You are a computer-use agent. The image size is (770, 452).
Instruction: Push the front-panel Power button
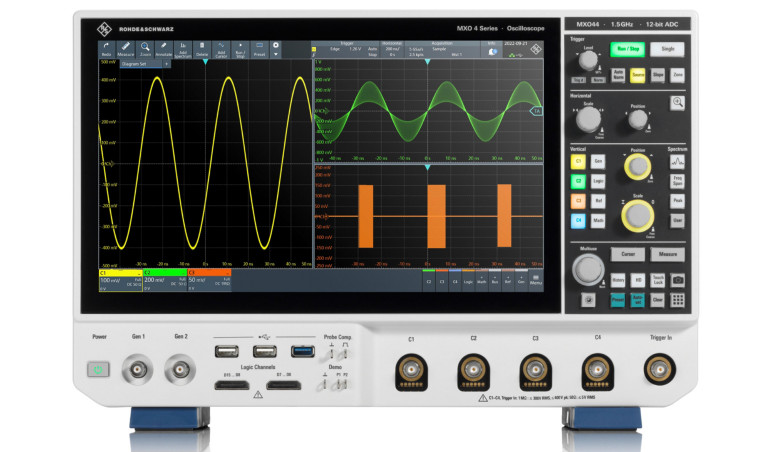[98, 369]
